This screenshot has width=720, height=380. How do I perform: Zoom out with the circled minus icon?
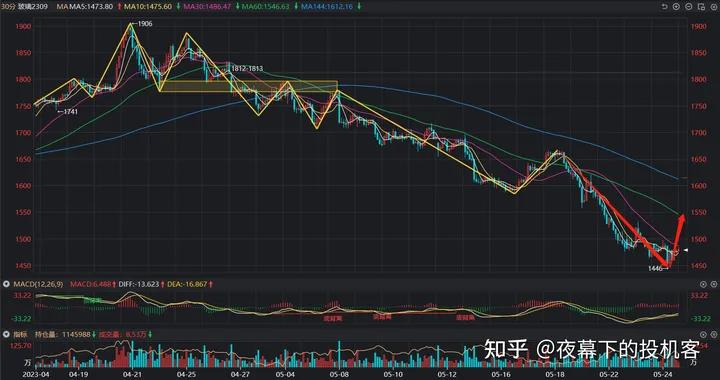tap(688, 6)
